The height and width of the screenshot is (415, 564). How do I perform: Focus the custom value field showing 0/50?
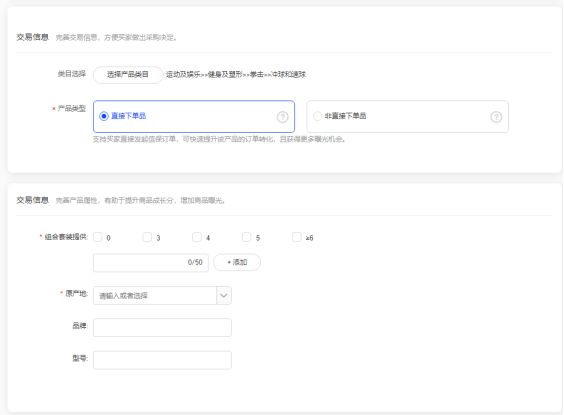(x=151, y=263)
